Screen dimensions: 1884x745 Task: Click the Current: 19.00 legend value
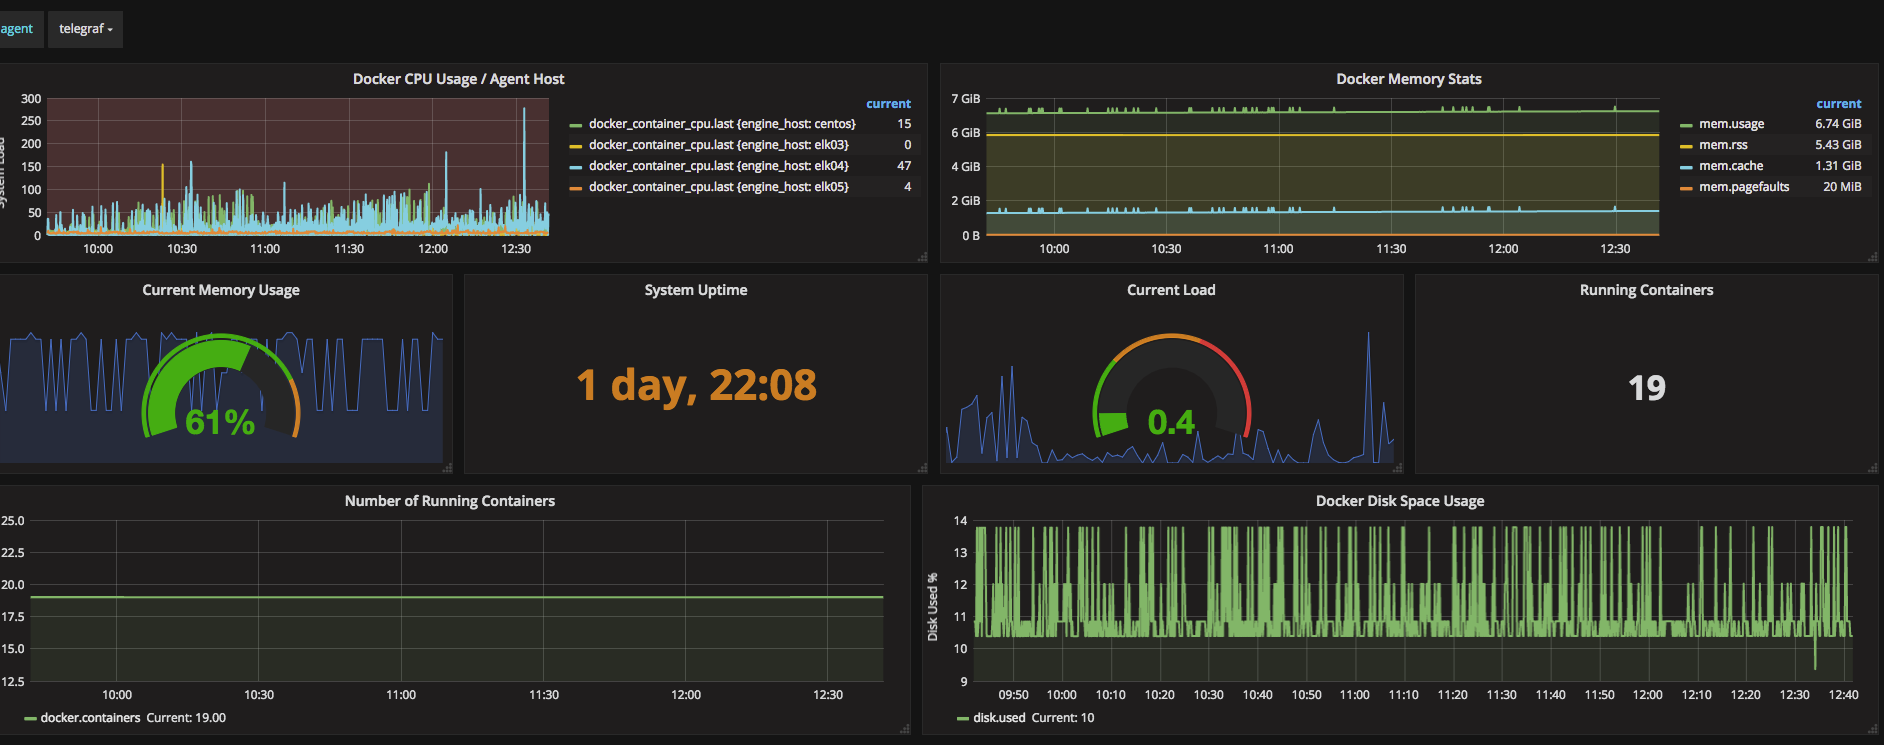coord(186,718)
